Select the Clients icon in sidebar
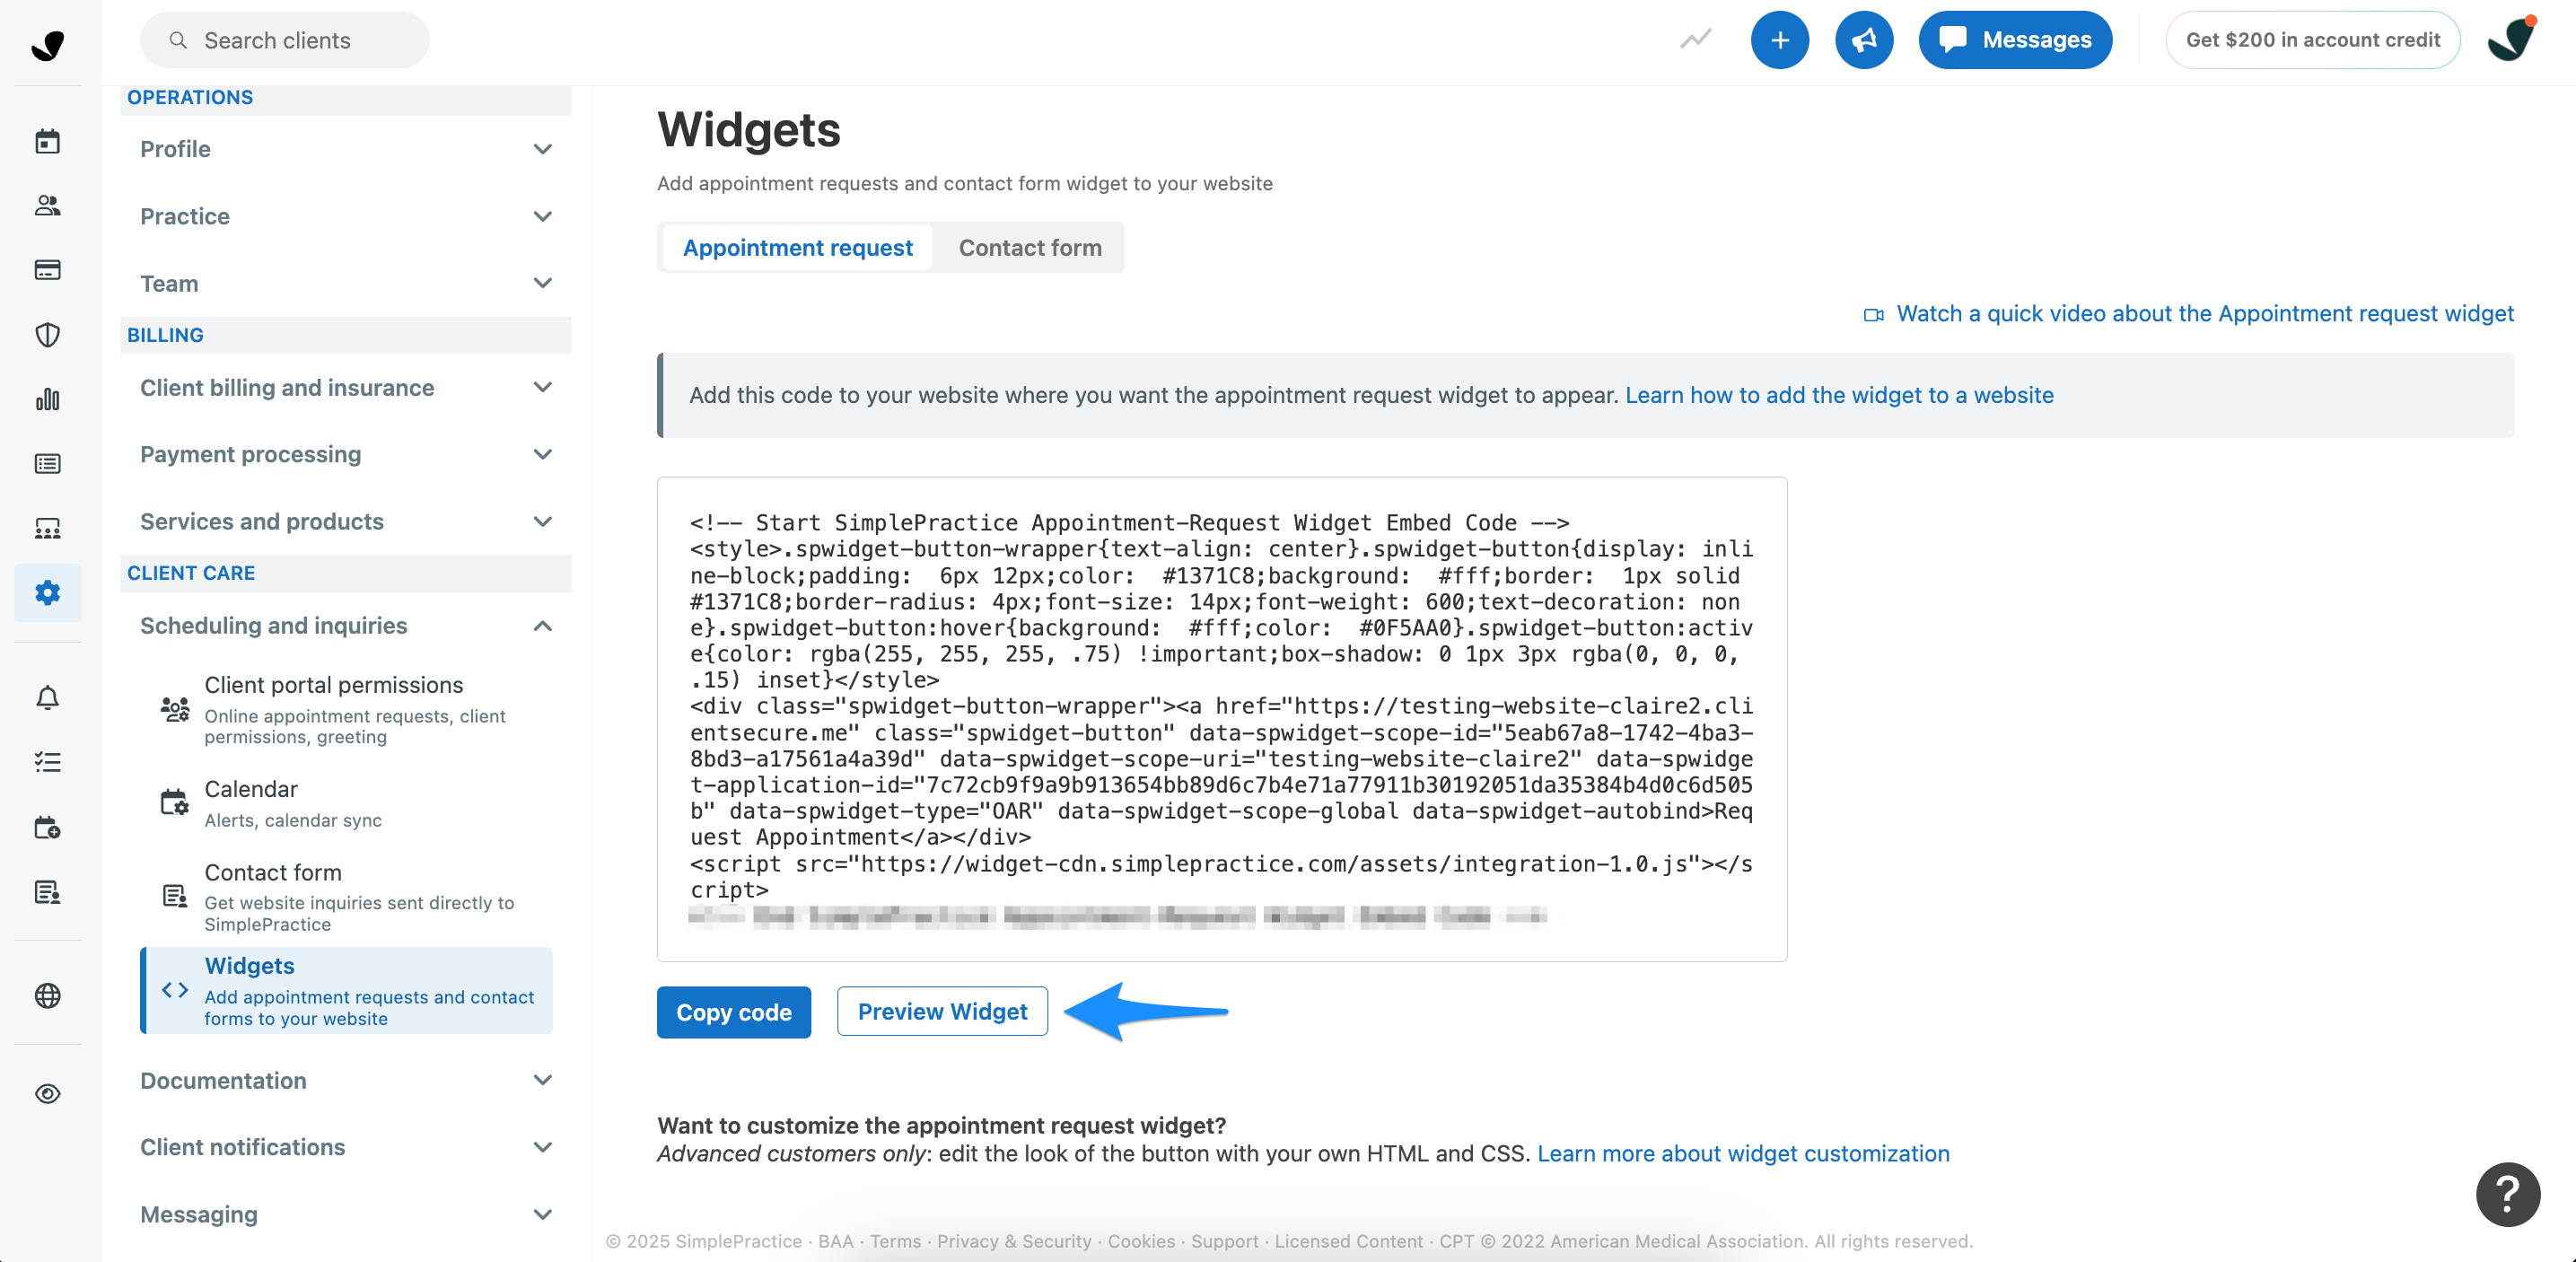Screen dimensions: 2576x1262 coord(47,206)
